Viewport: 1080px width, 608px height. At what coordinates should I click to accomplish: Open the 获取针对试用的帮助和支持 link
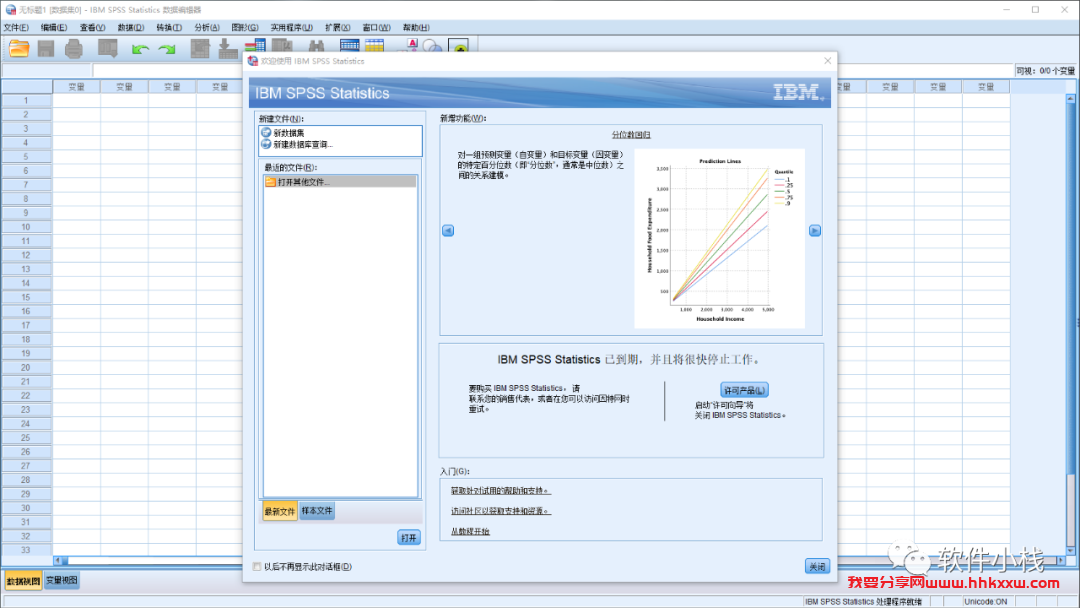click(501, 491)
